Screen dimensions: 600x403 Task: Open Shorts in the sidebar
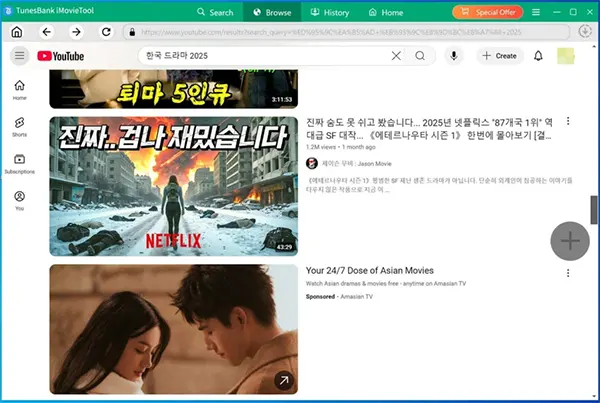pyautogui.click(x=19, y=126)
